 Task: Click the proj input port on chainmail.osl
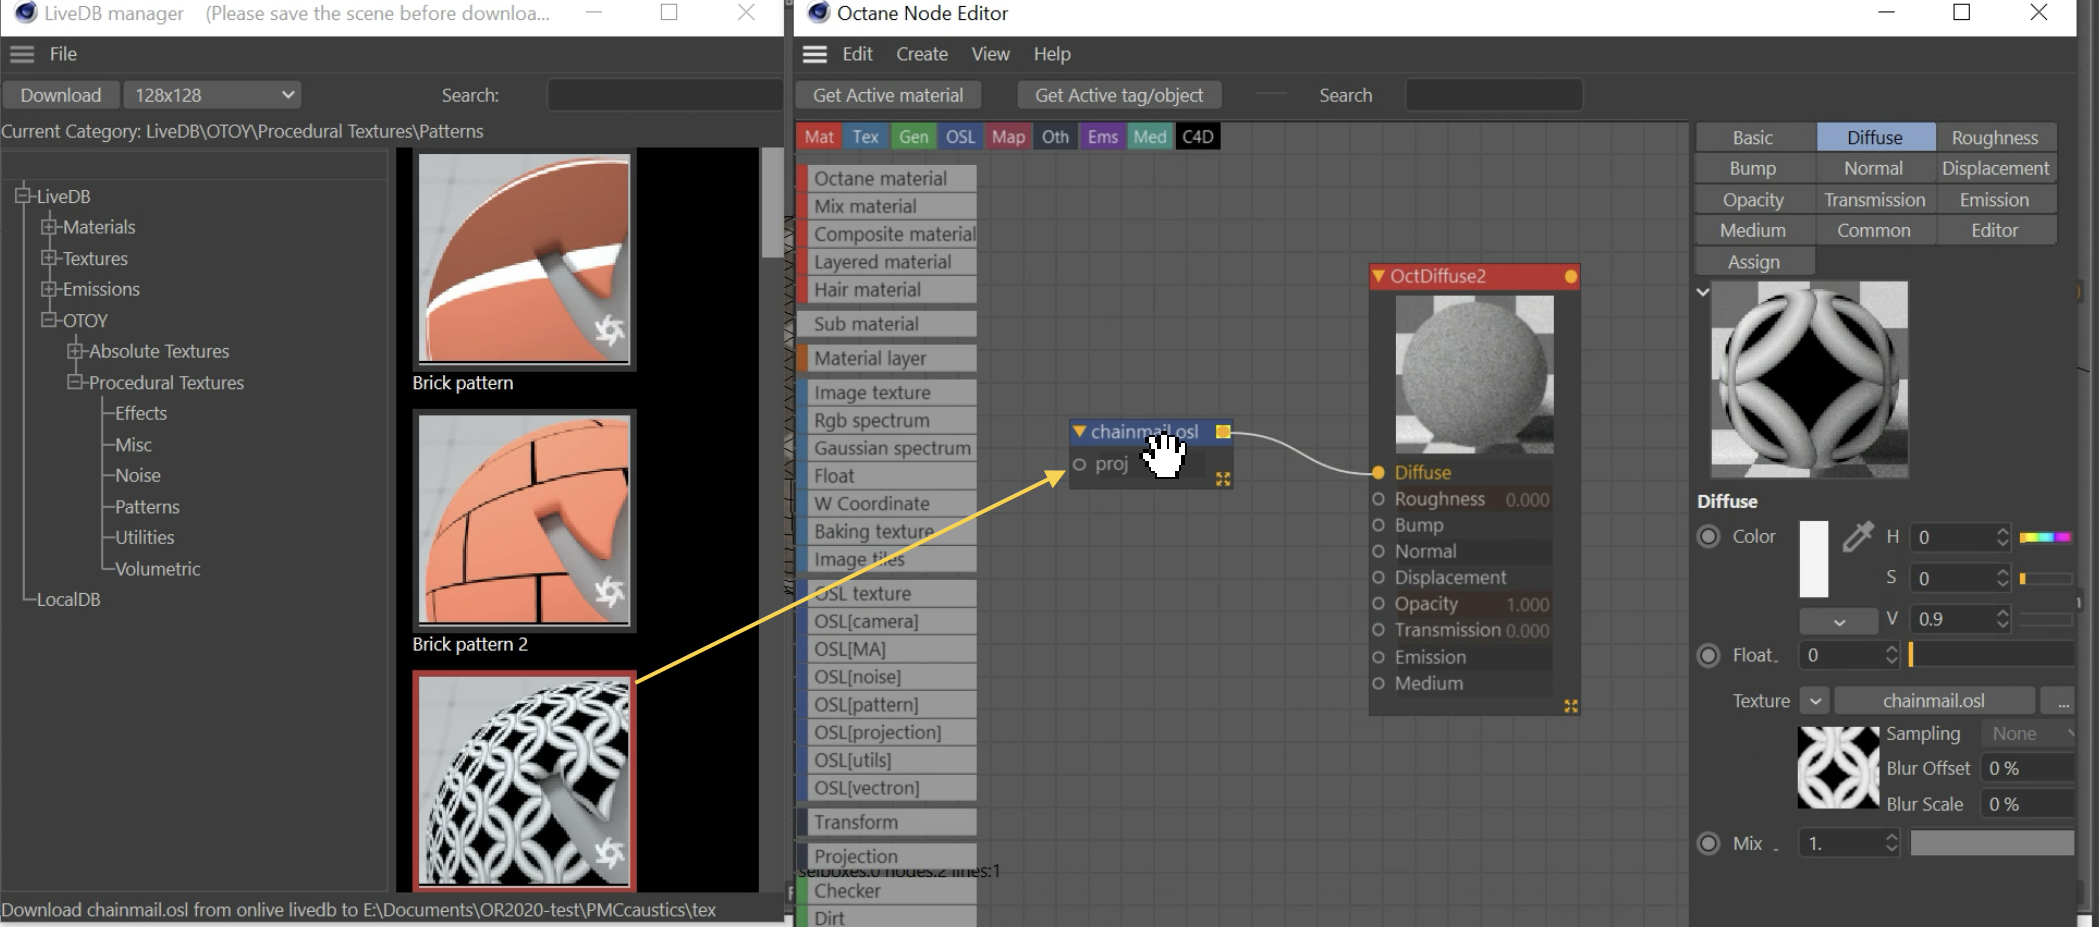pos(1080,464)
